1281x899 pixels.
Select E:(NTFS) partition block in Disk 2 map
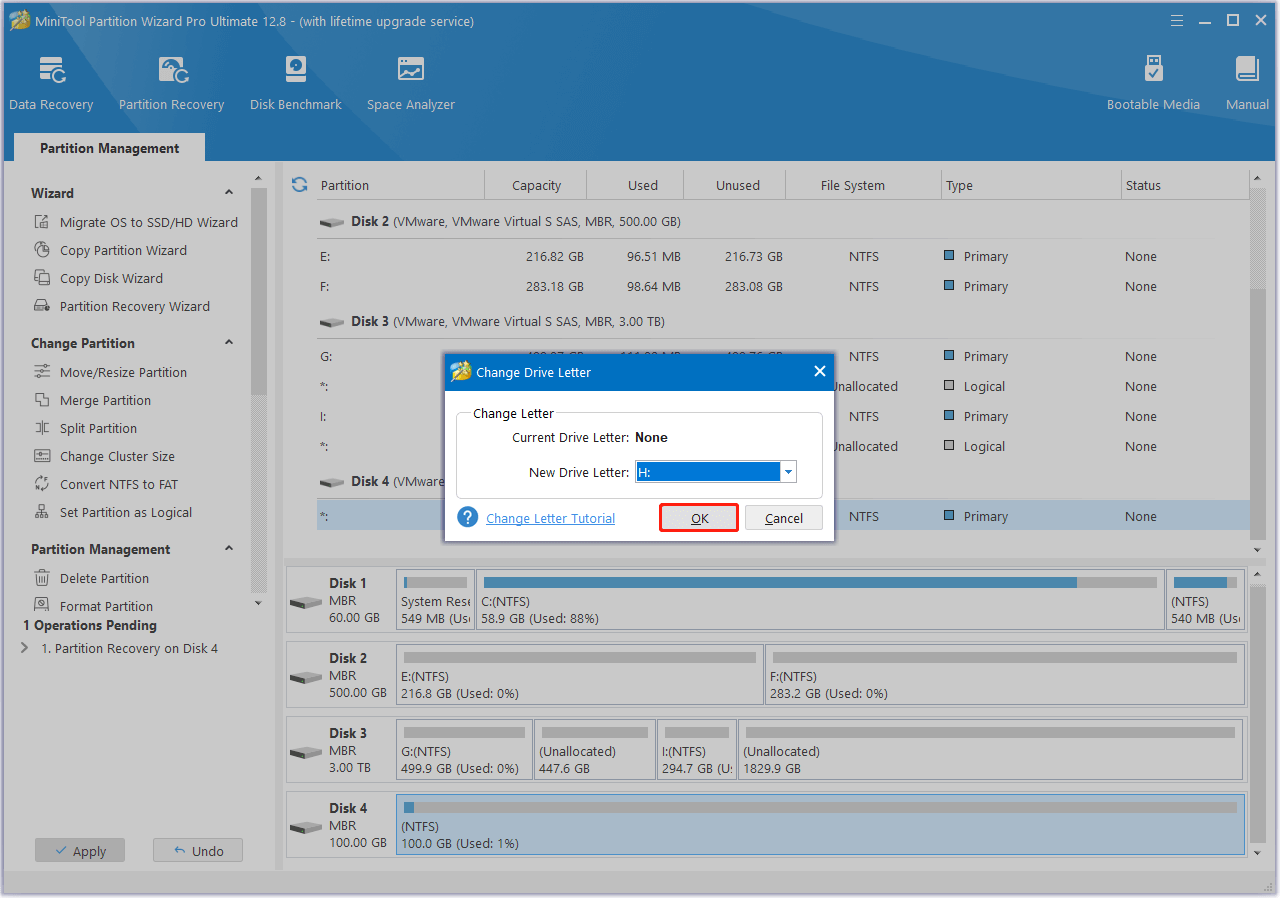pos(580,675)
